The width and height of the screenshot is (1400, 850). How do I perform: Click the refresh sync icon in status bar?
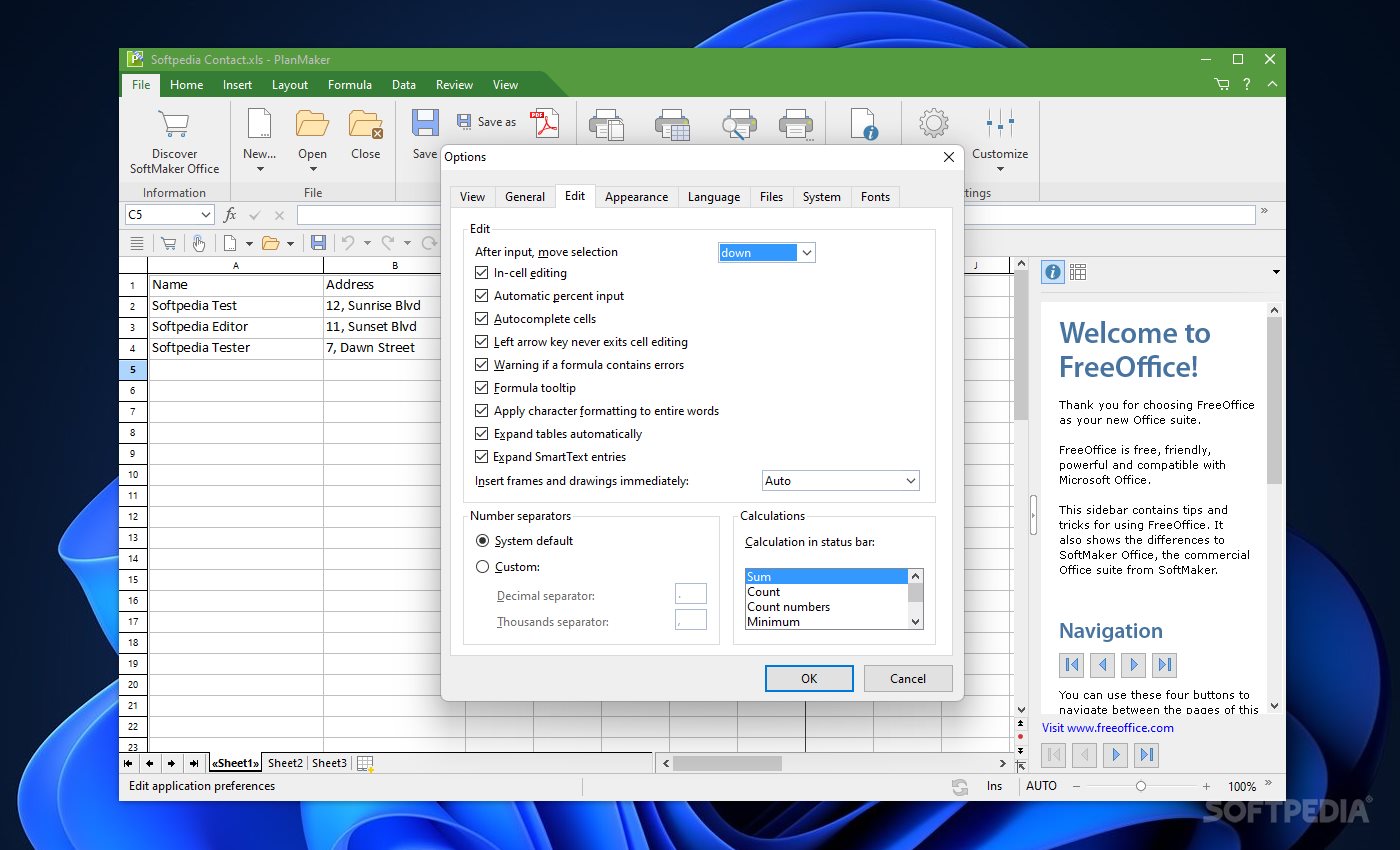point(960,787)
